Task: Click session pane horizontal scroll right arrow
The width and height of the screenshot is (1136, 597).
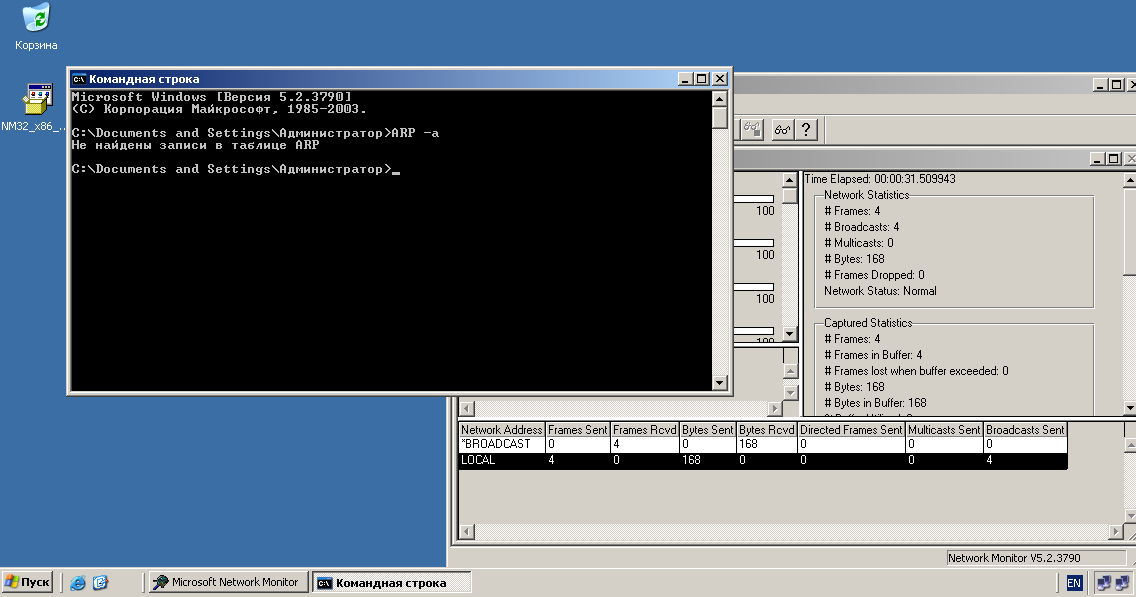Action: [775, 409]
